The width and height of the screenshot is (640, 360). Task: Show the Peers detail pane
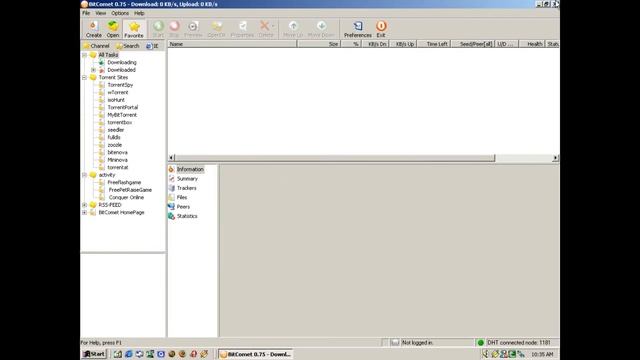(183, 207)
